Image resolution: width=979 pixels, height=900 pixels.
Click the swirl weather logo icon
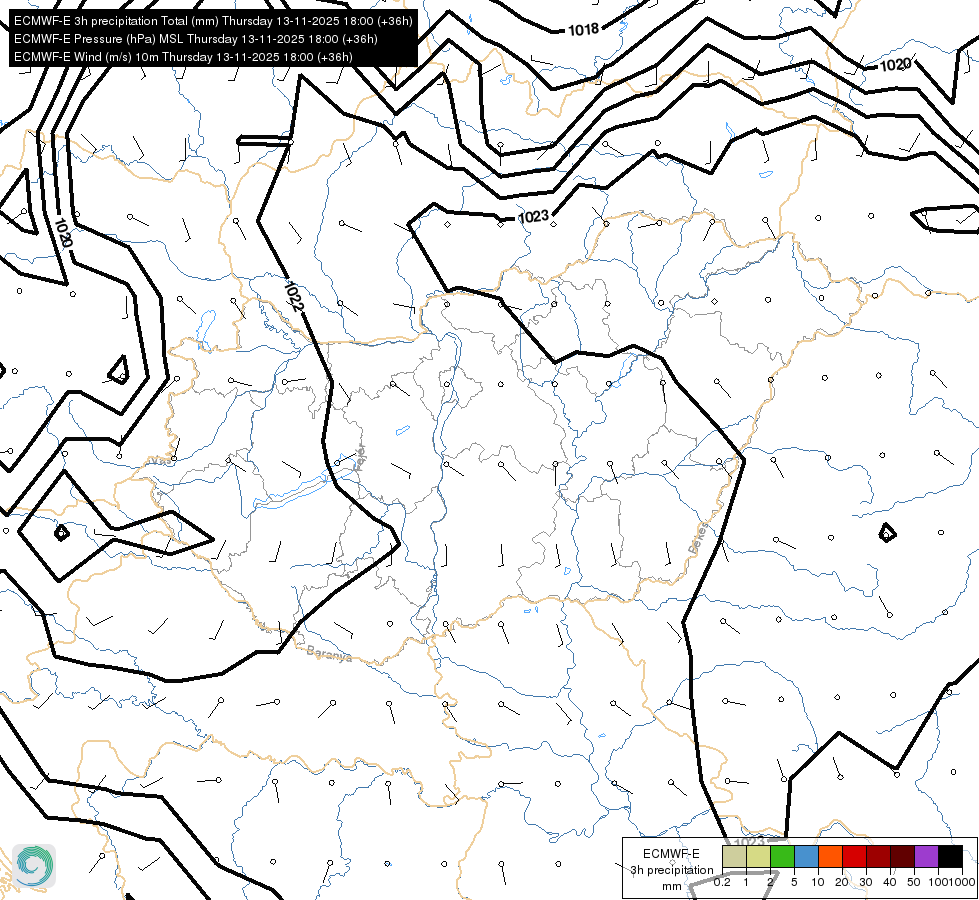pyautogui.click(x=34, y=866)
